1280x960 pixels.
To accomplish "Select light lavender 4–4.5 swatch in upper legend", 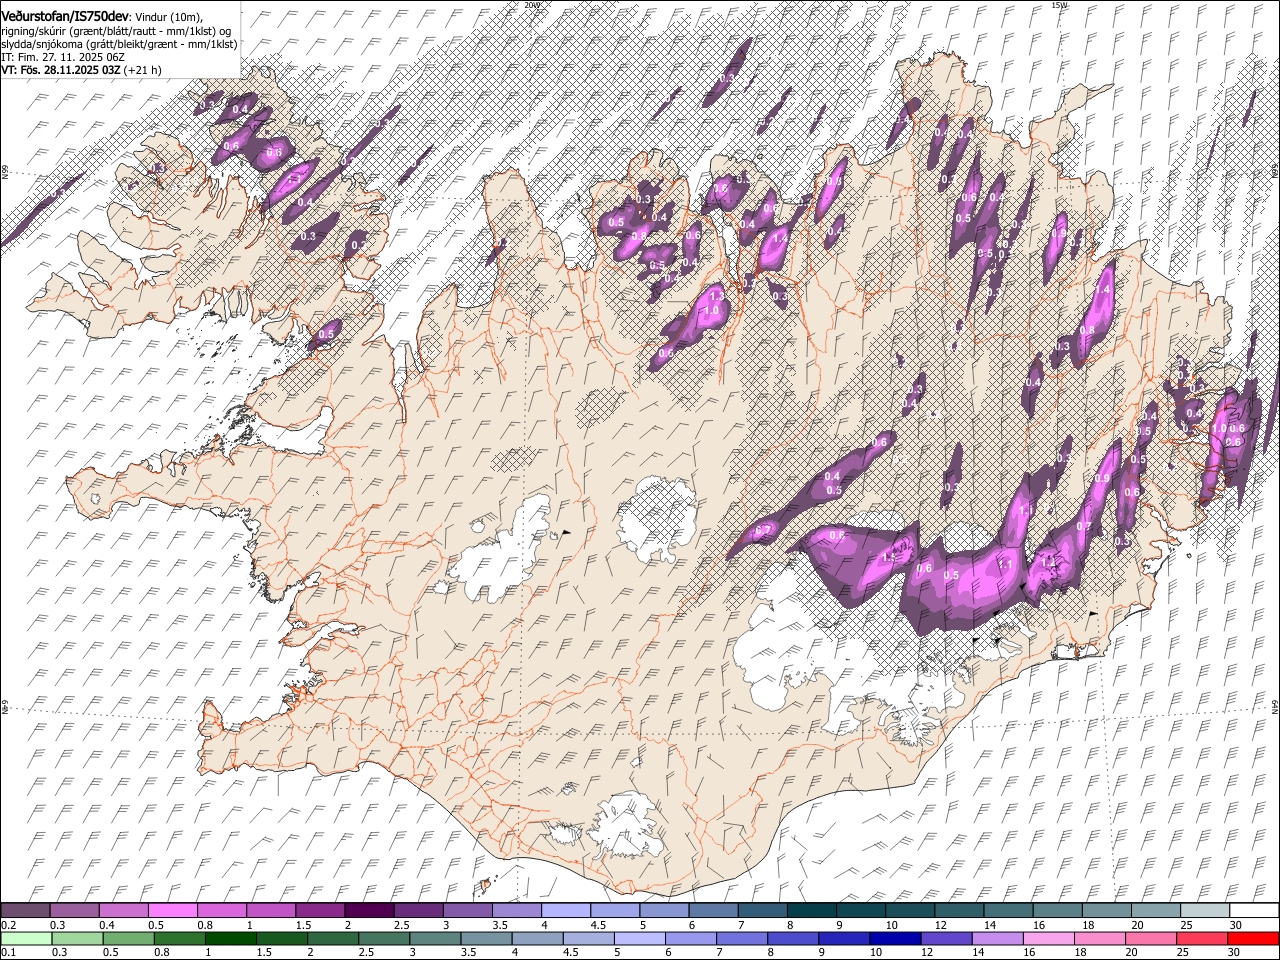I will tap(566, 911).
